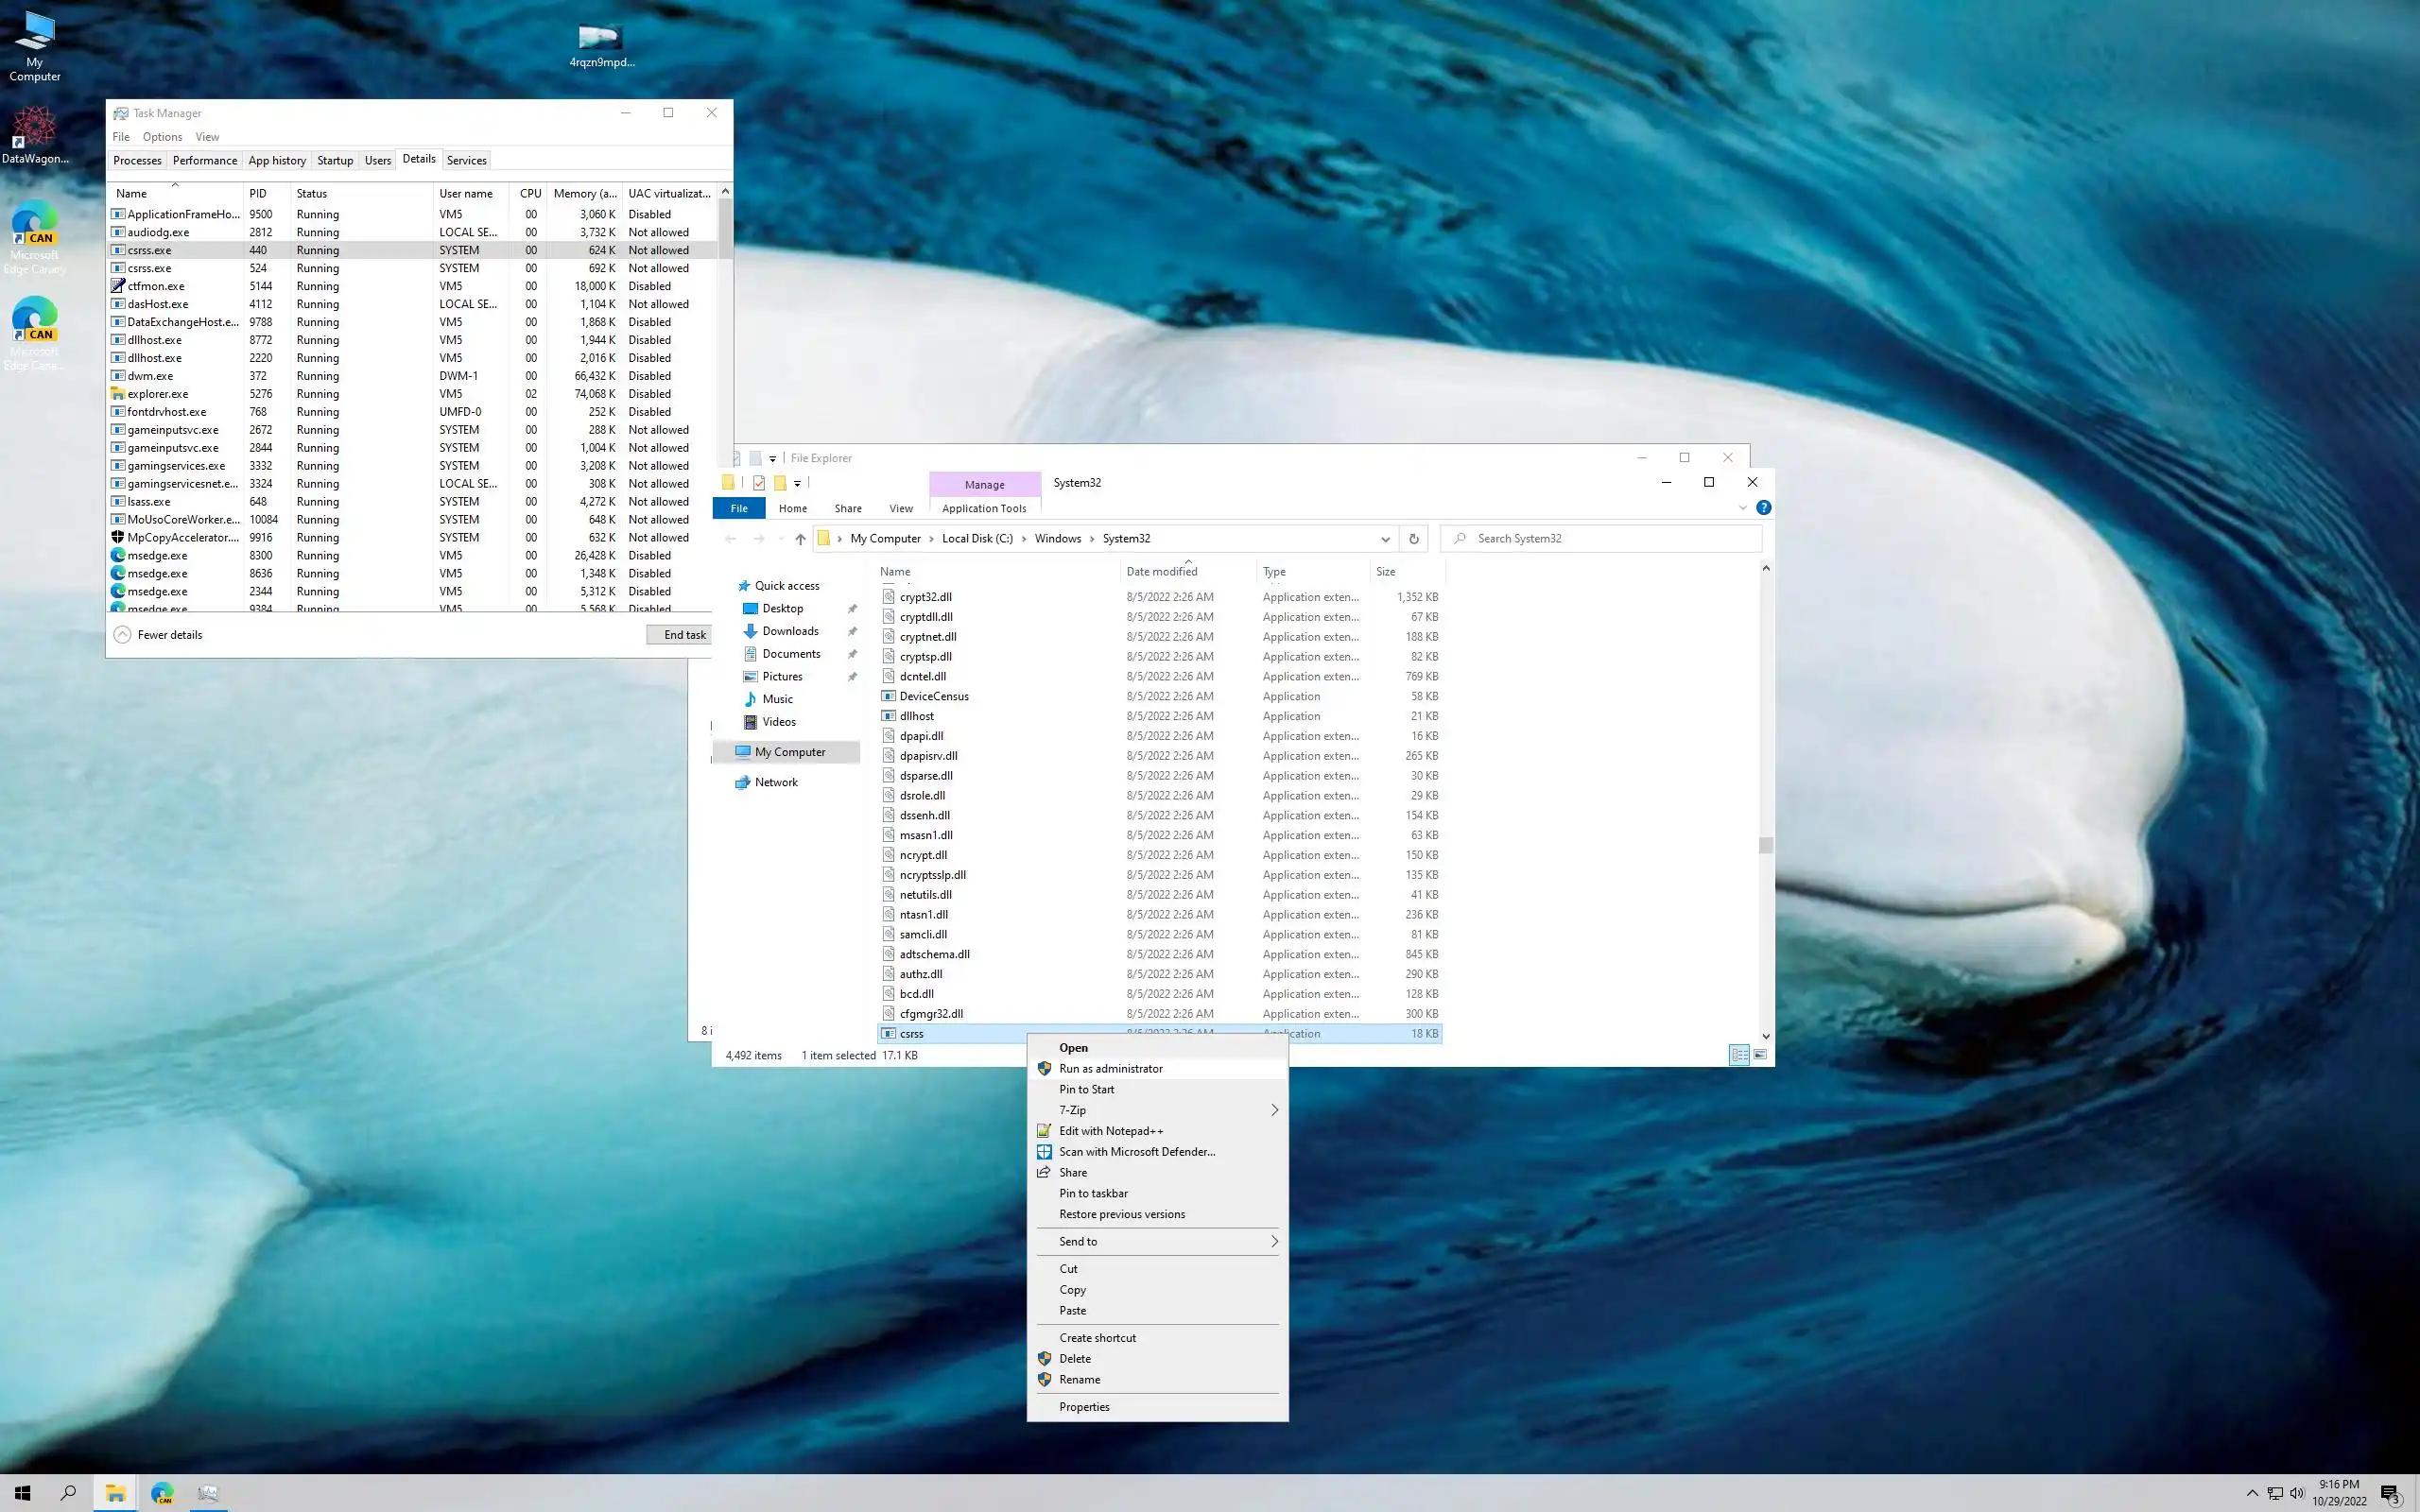Switch to large icons view button
Viewport: 2420px width, 1512px height.
click(1760, 1055)
